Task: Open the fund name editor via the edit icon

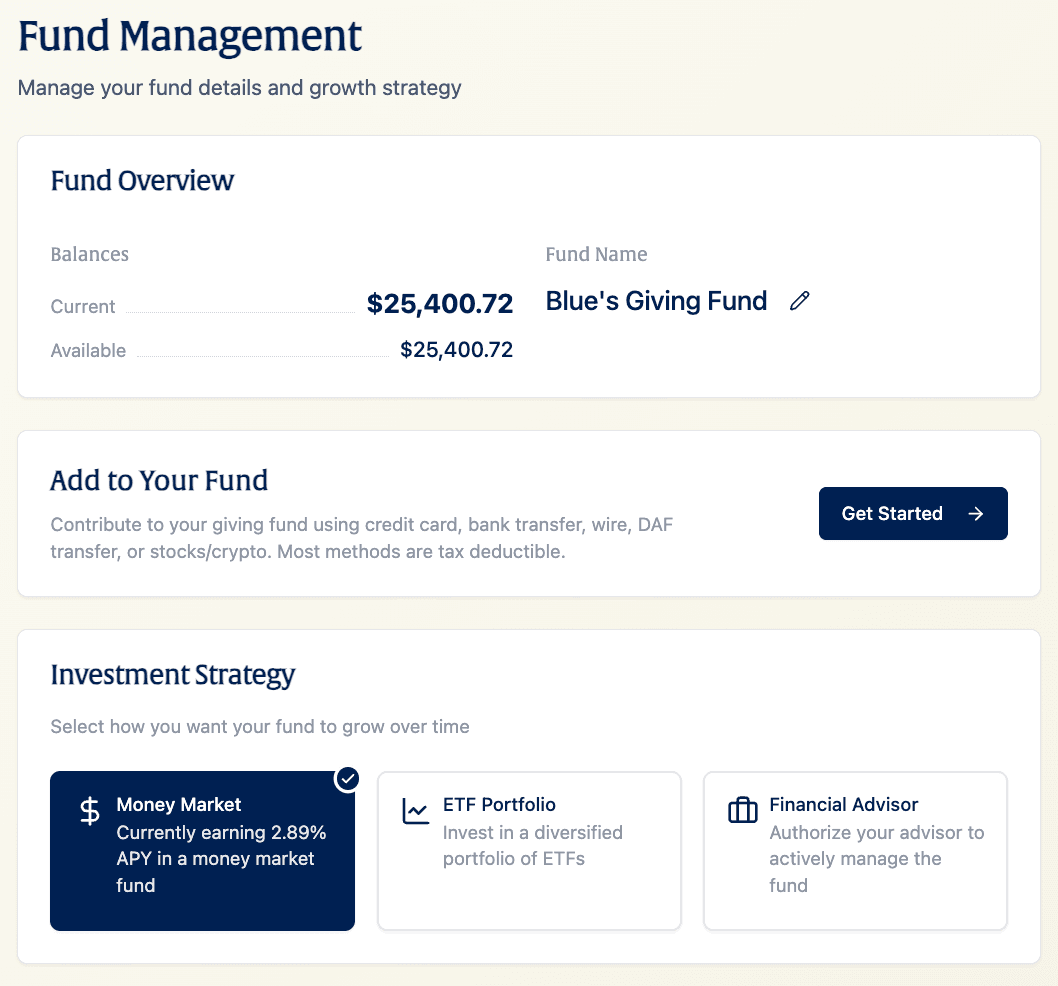Action: (x=799, y=300)
